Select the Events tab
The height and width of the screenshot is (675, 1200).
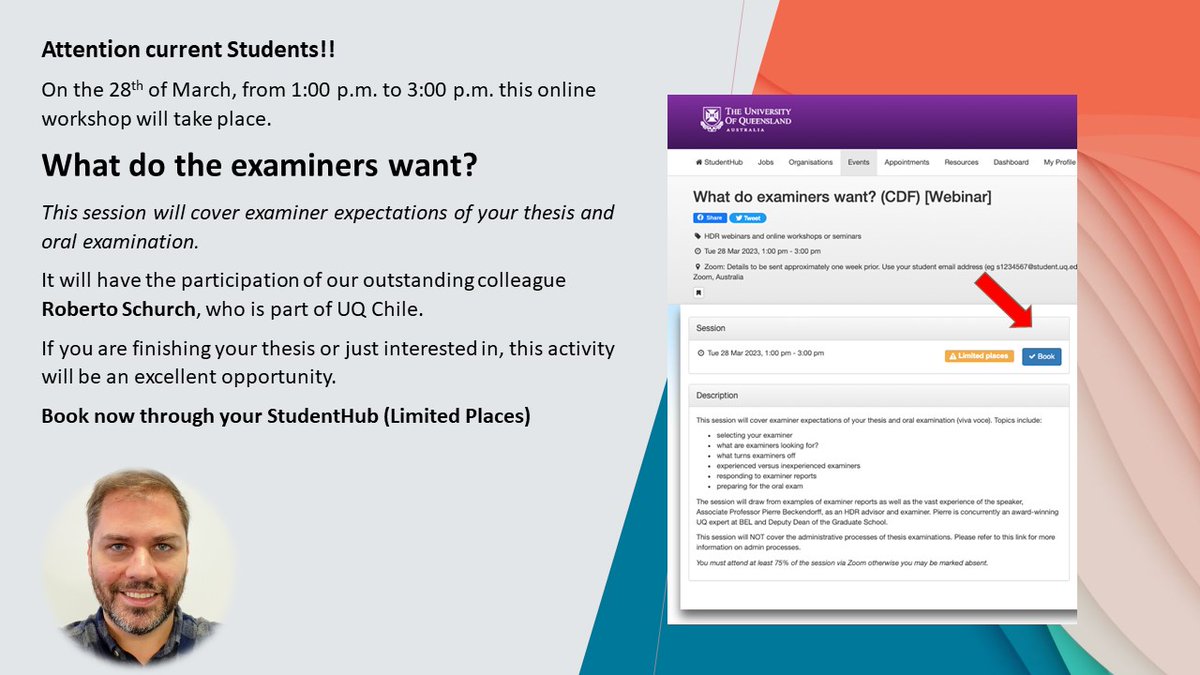tap(858, 162)
